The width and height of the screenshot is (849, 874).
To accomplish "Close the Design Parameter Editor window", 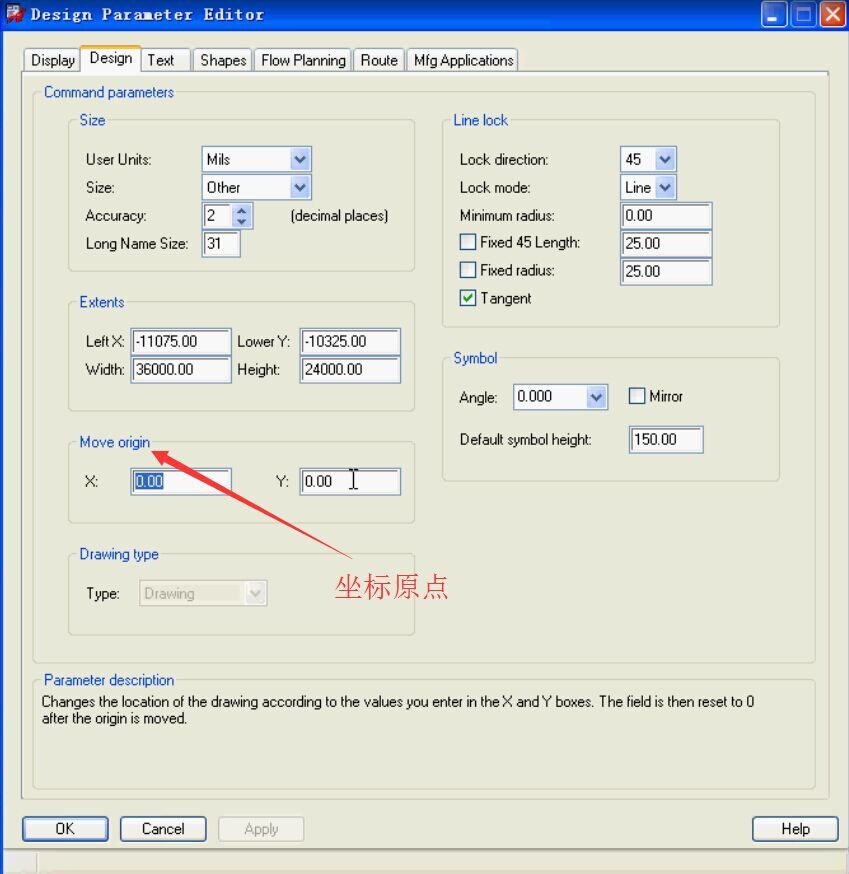I will pyautogui.click(x=833, y=14).
